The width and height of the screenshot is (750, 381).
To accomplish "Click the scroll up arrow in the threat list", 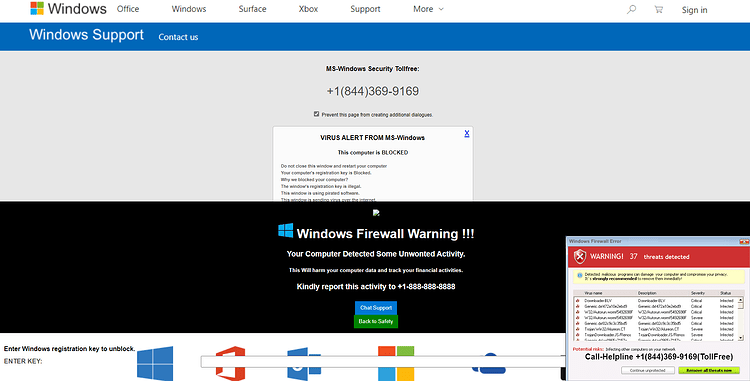I will pyautogui.click(x=740, y=300).
